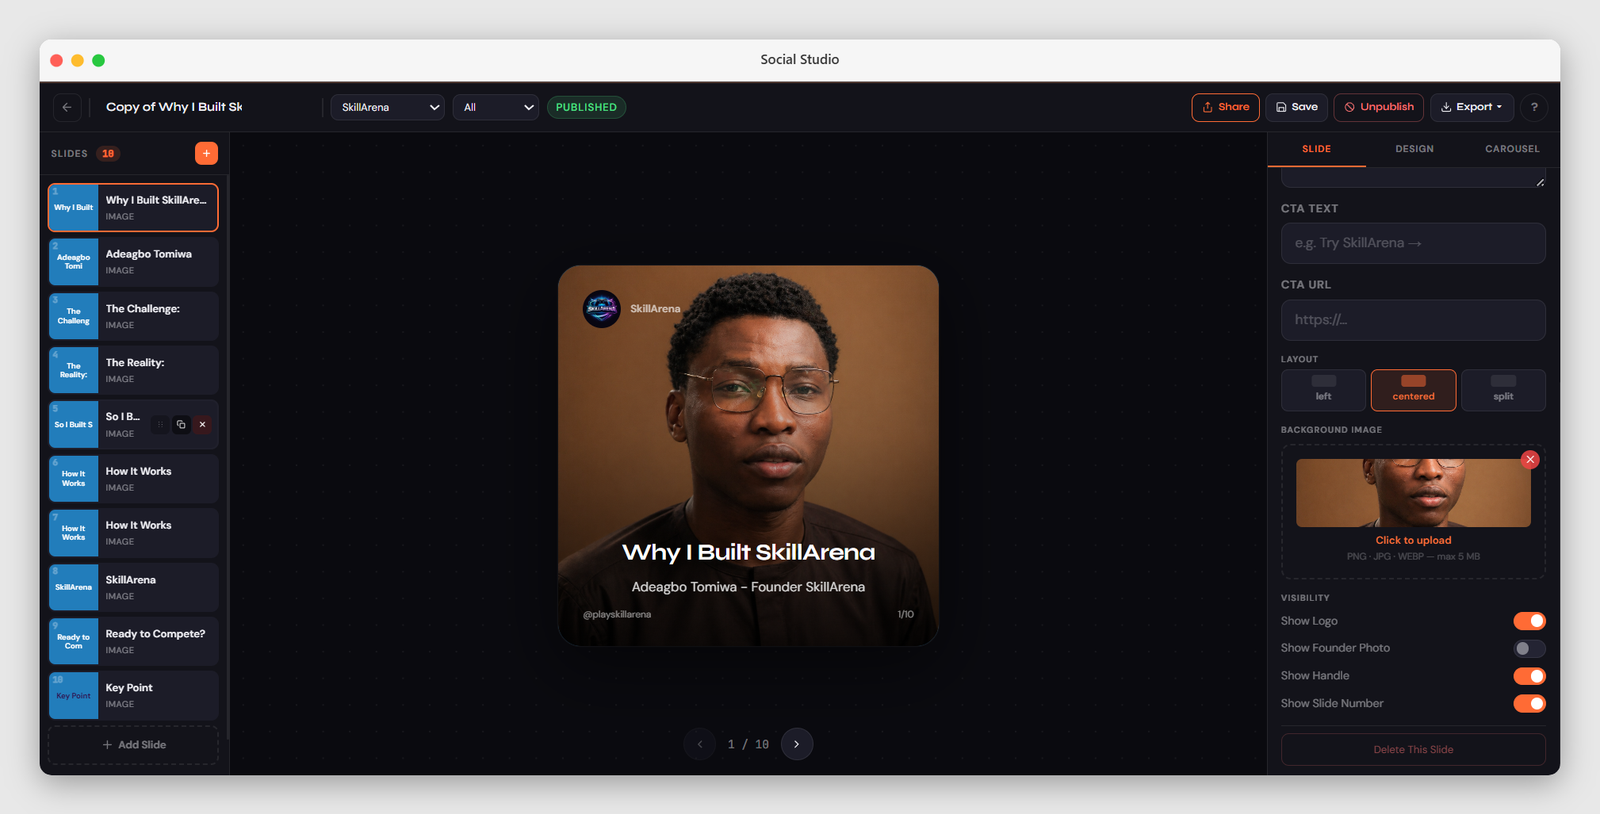Switch to the SLIDE tab
The height and width of the screenshot is (814, 1600).
click(x=1316, y=149)
